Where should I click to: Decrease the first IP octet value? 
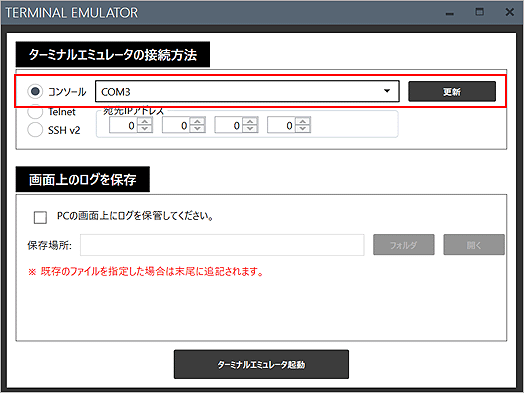[x=145, y=129]
